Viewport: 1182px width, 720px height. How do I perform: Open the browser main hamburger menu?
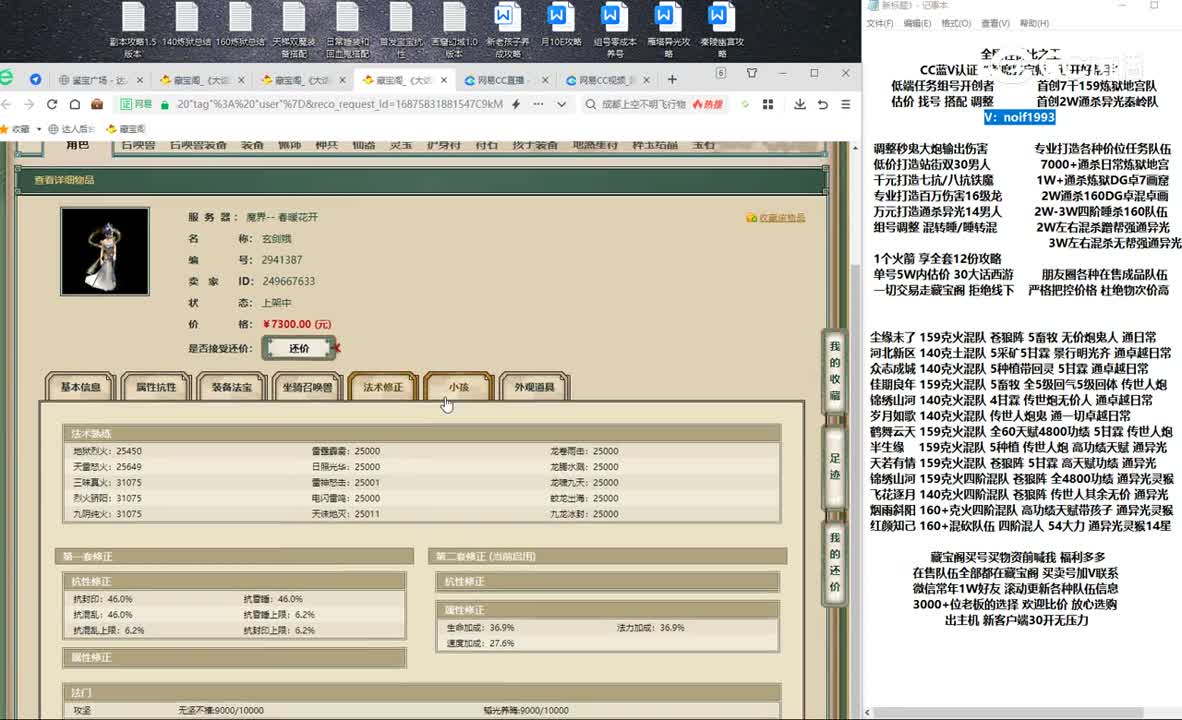[846, 104]
